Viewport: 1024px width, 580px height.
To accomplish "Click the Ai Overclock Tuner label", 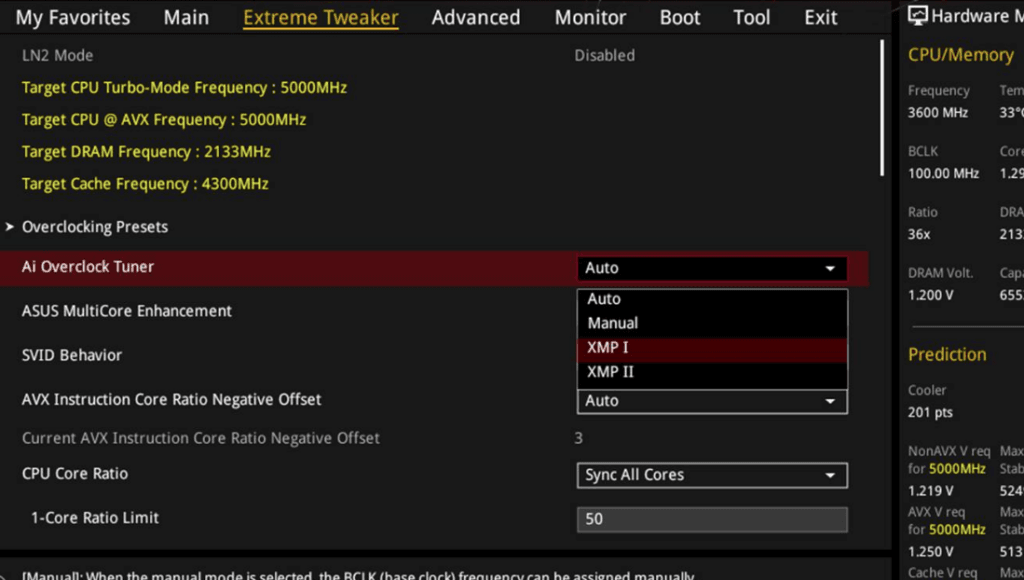I will pos(88,266).
